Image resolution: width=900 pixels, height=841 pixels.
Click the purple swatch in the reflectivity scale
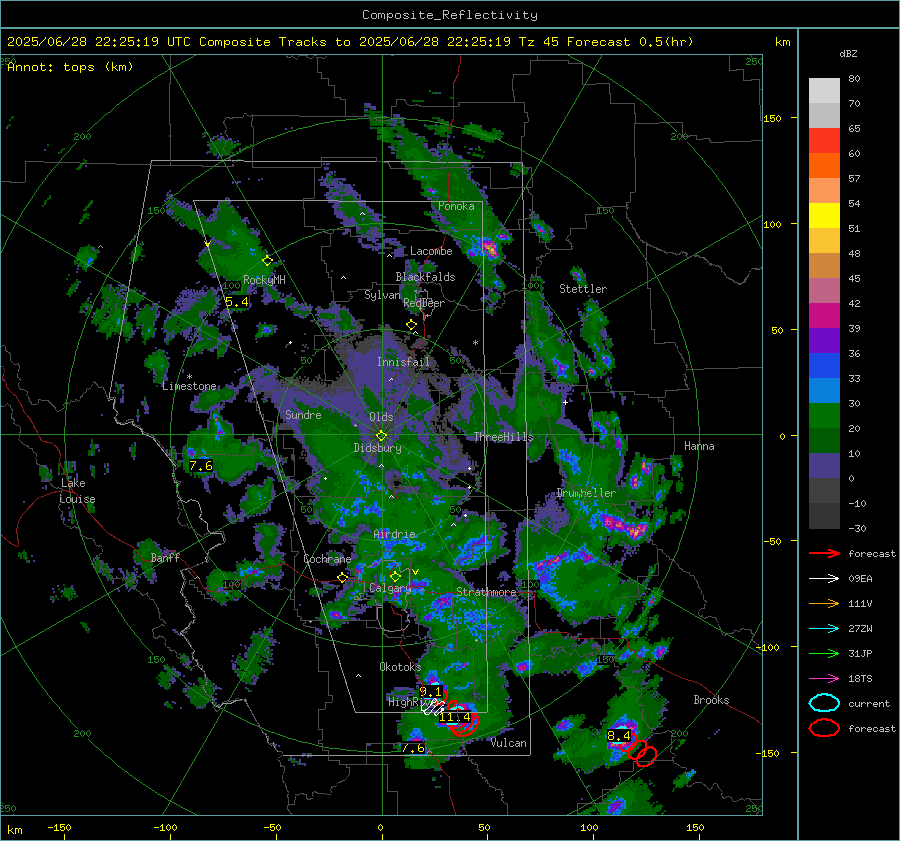824,340
